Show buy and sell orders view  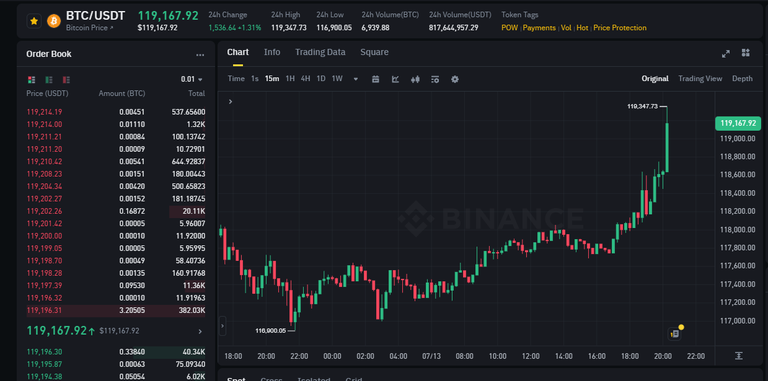[x=32, y=79]
